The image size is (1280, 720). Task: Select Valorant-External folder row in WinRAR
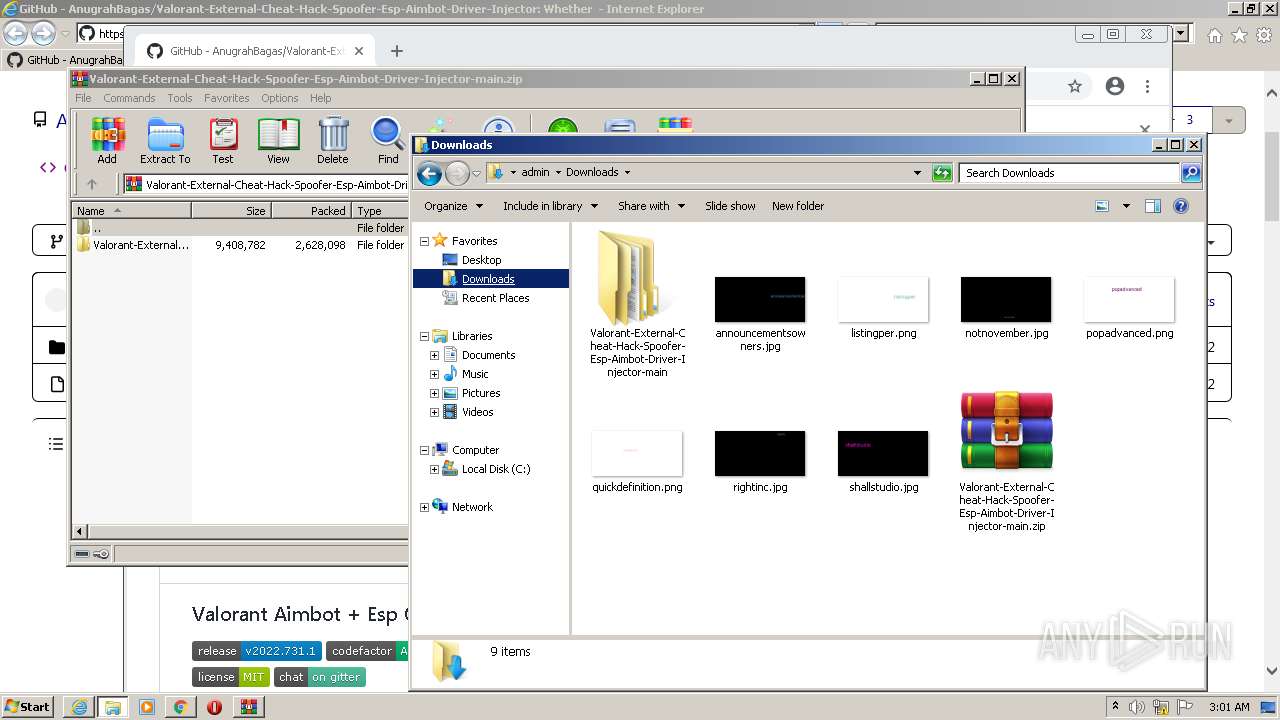pos(240,245)
